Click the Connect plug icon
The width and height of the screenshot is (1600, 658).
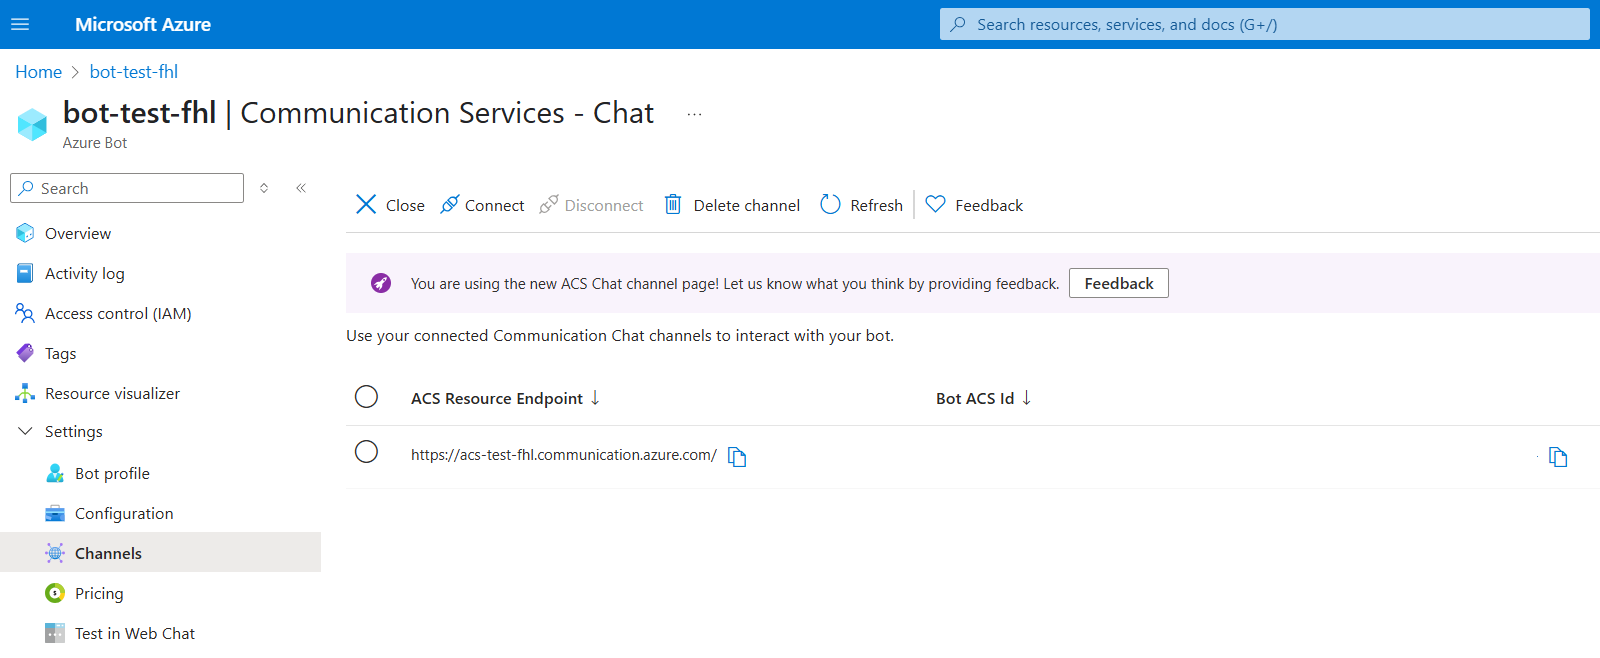pos(450,204)
